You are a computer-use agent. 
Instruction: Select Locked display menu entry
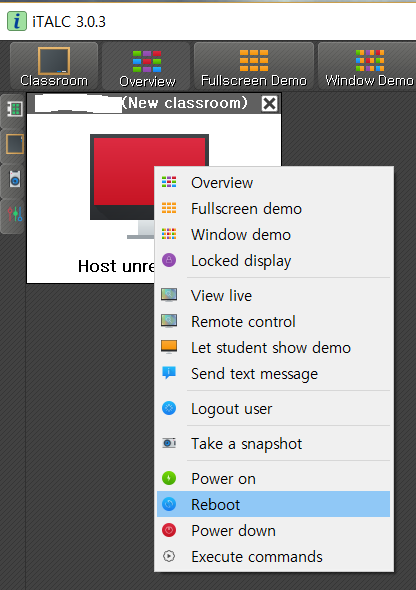tap(273, 260)
